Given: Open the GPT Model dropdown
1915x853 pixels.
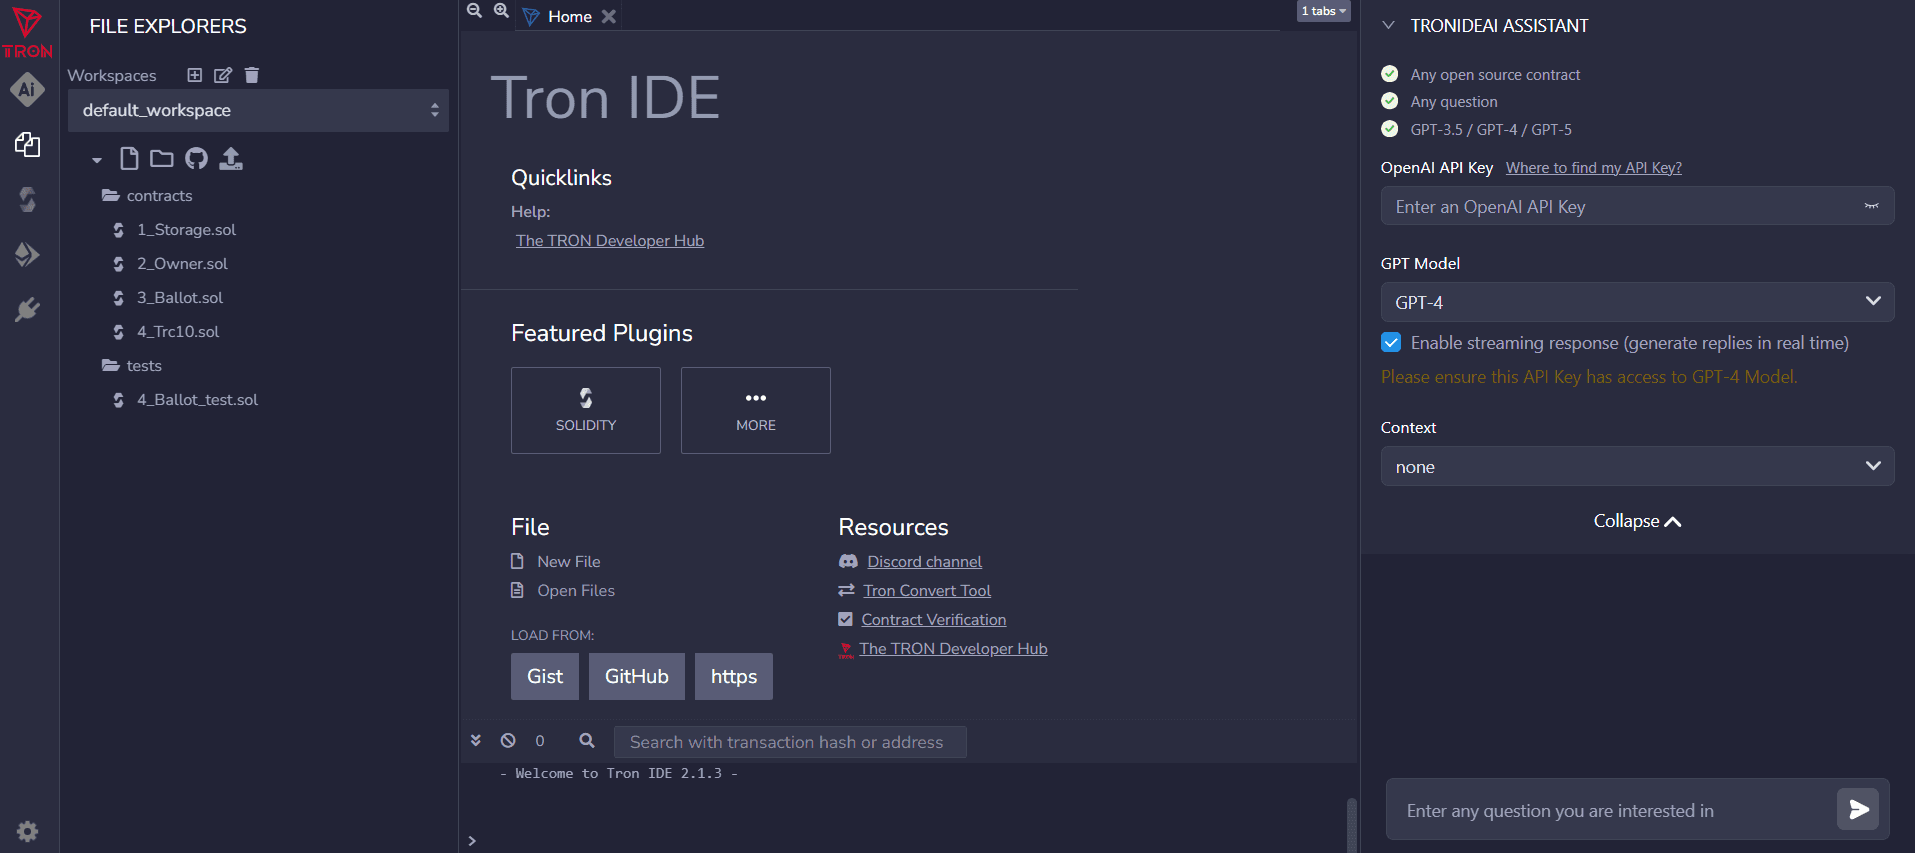Looking at the screenshot, I should pyautogui.click(x=1637, y=302).
